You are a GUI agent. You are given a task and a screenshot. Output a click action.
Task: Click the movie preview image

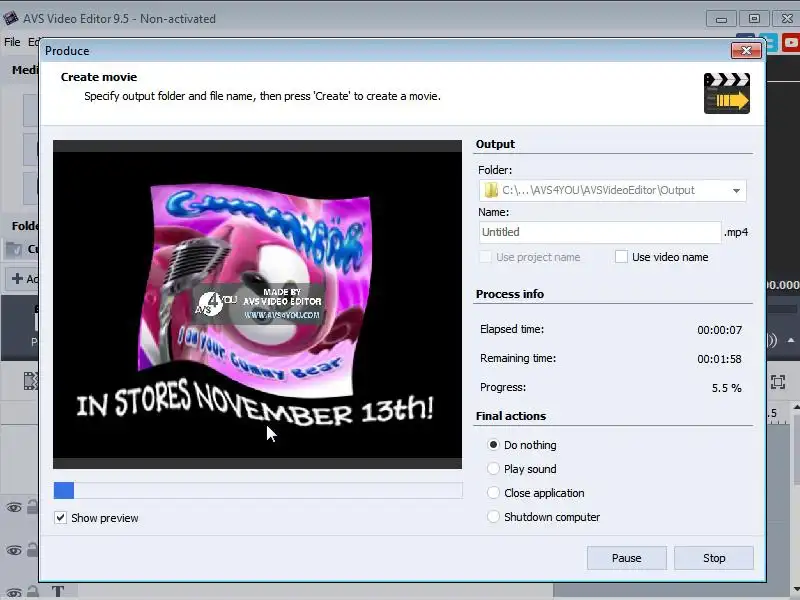pos(257,305)
